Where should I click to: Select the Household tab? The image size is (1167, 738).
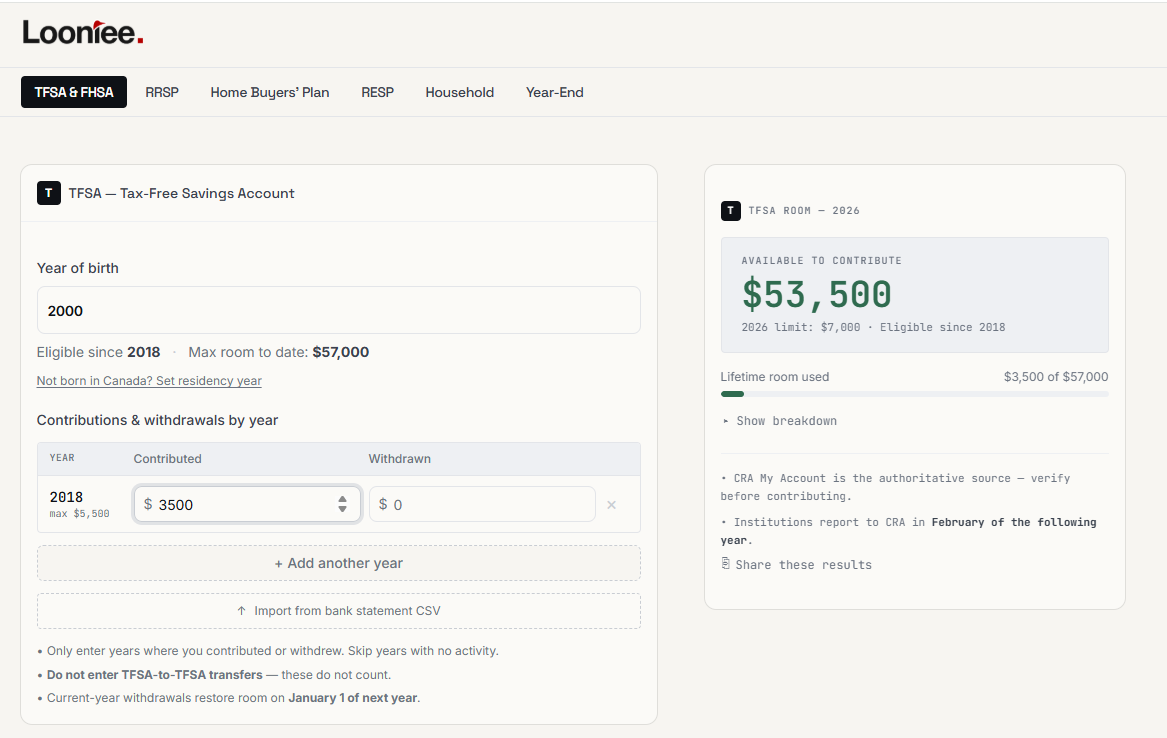click(x=459, y=92)
